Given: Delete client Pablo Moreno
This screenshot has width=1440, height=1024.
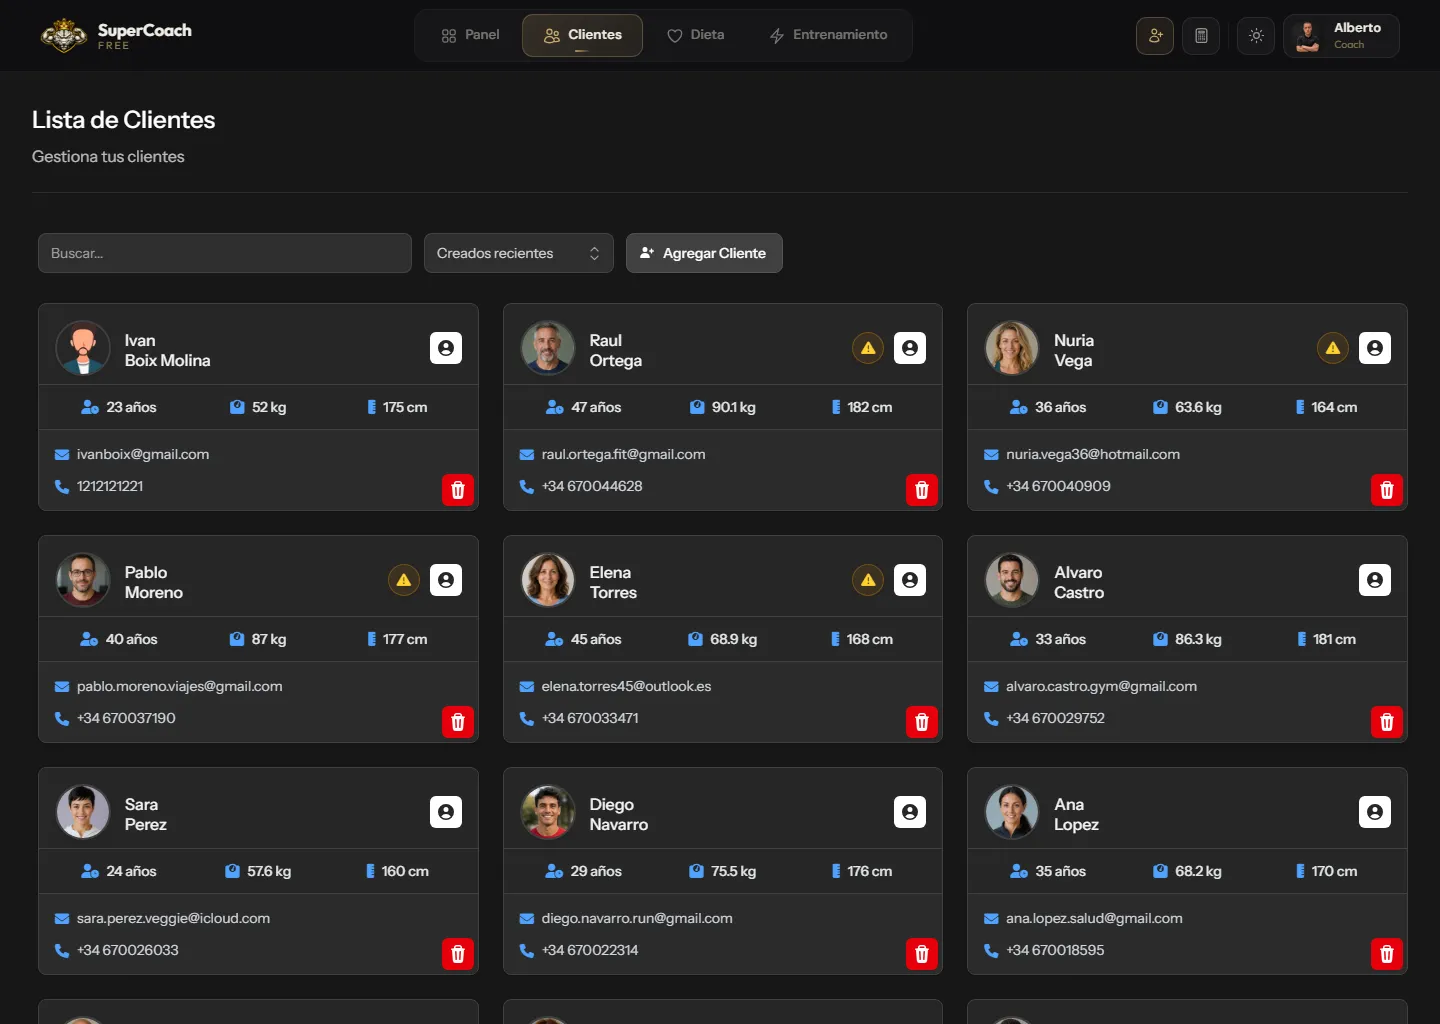Looking at the screenshot, I should coord(458,722).
